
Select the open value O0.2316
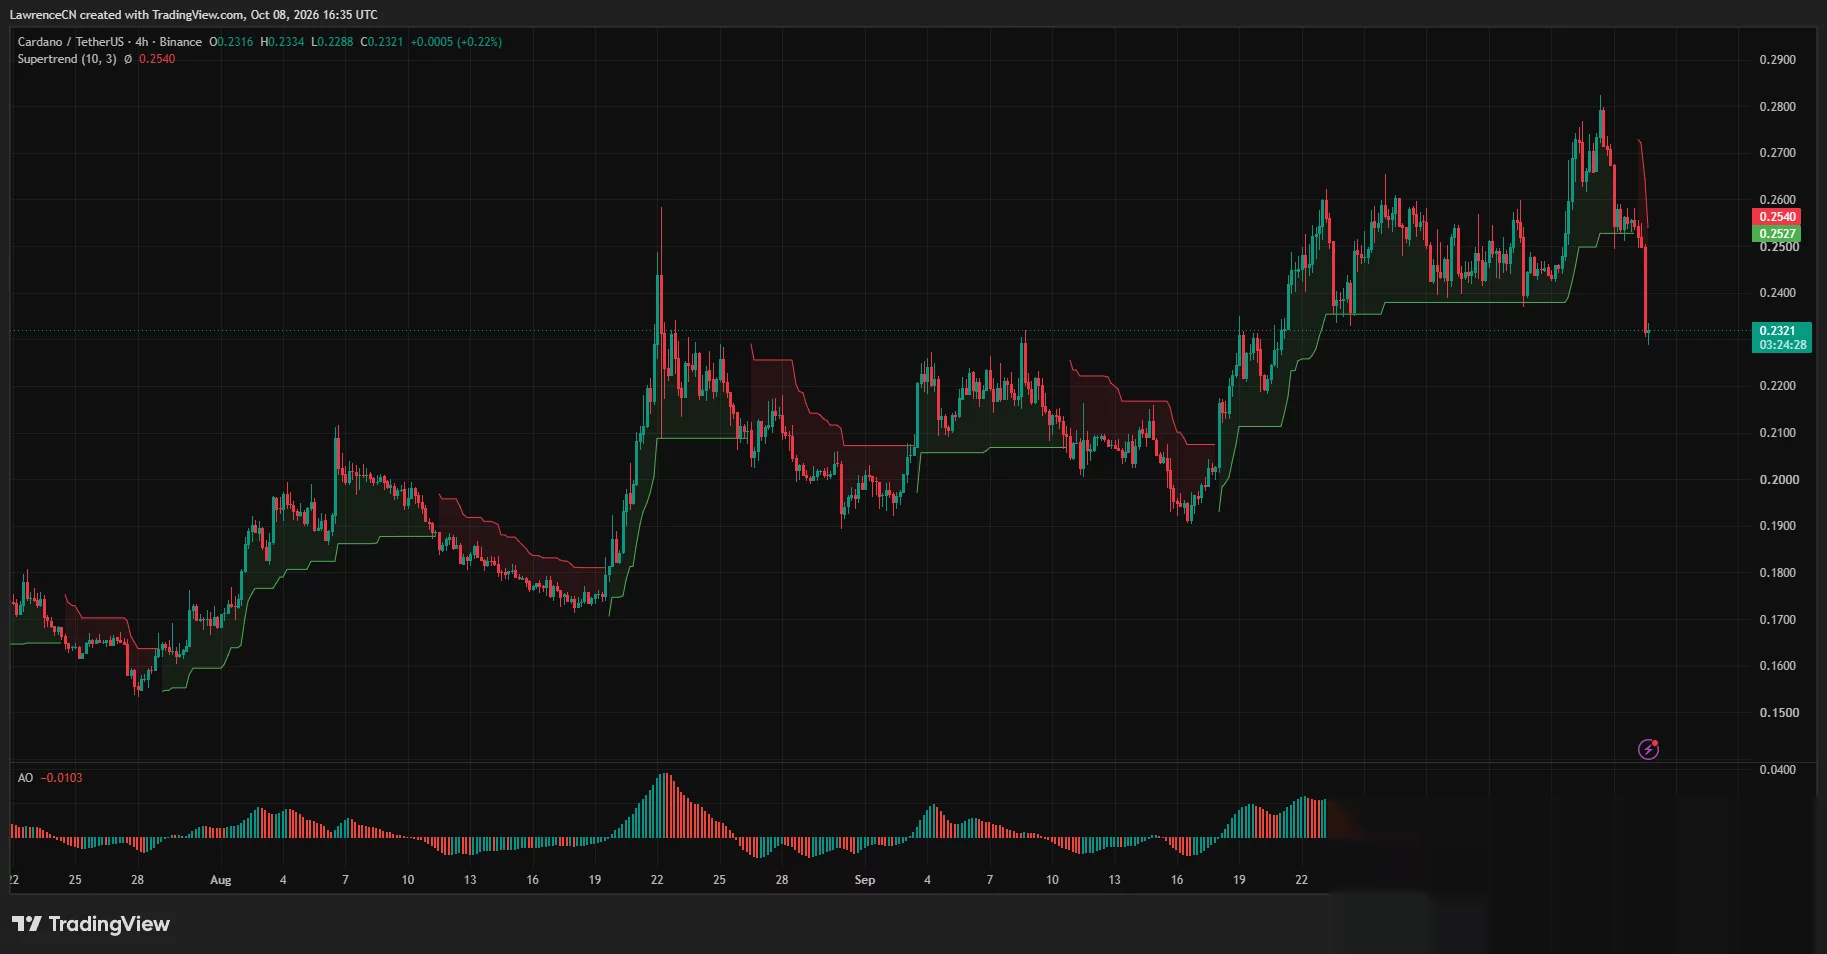pos(231,42)
